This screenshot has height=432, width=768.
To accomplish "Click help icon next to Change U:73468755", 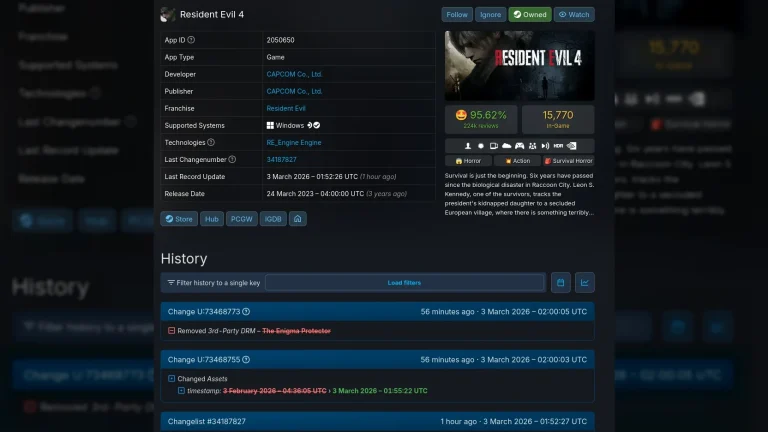I will (x=246, y=360).
